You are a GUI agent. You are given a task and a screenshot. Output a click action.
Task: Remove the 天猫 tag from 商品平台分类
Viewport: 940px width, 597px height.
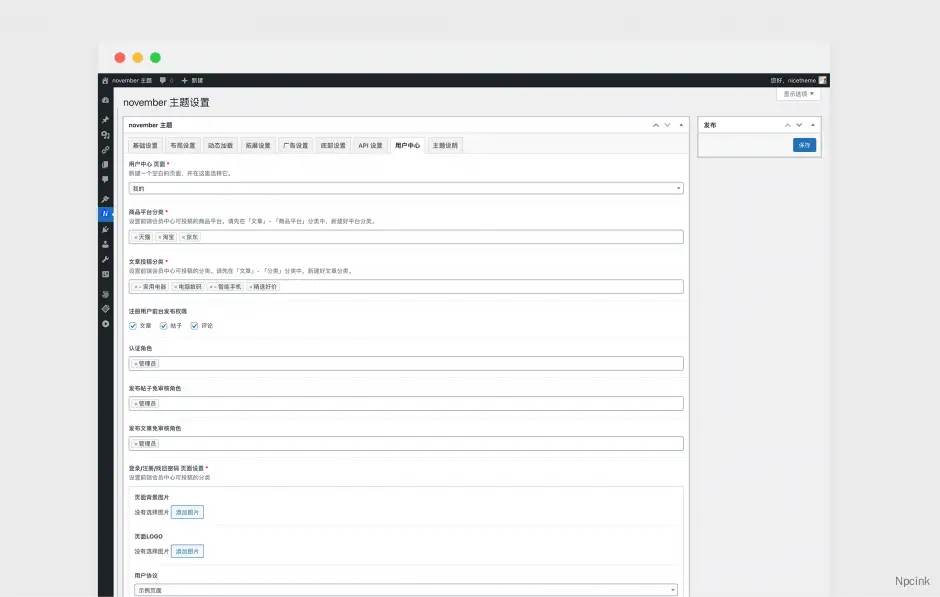coord(136,237)
